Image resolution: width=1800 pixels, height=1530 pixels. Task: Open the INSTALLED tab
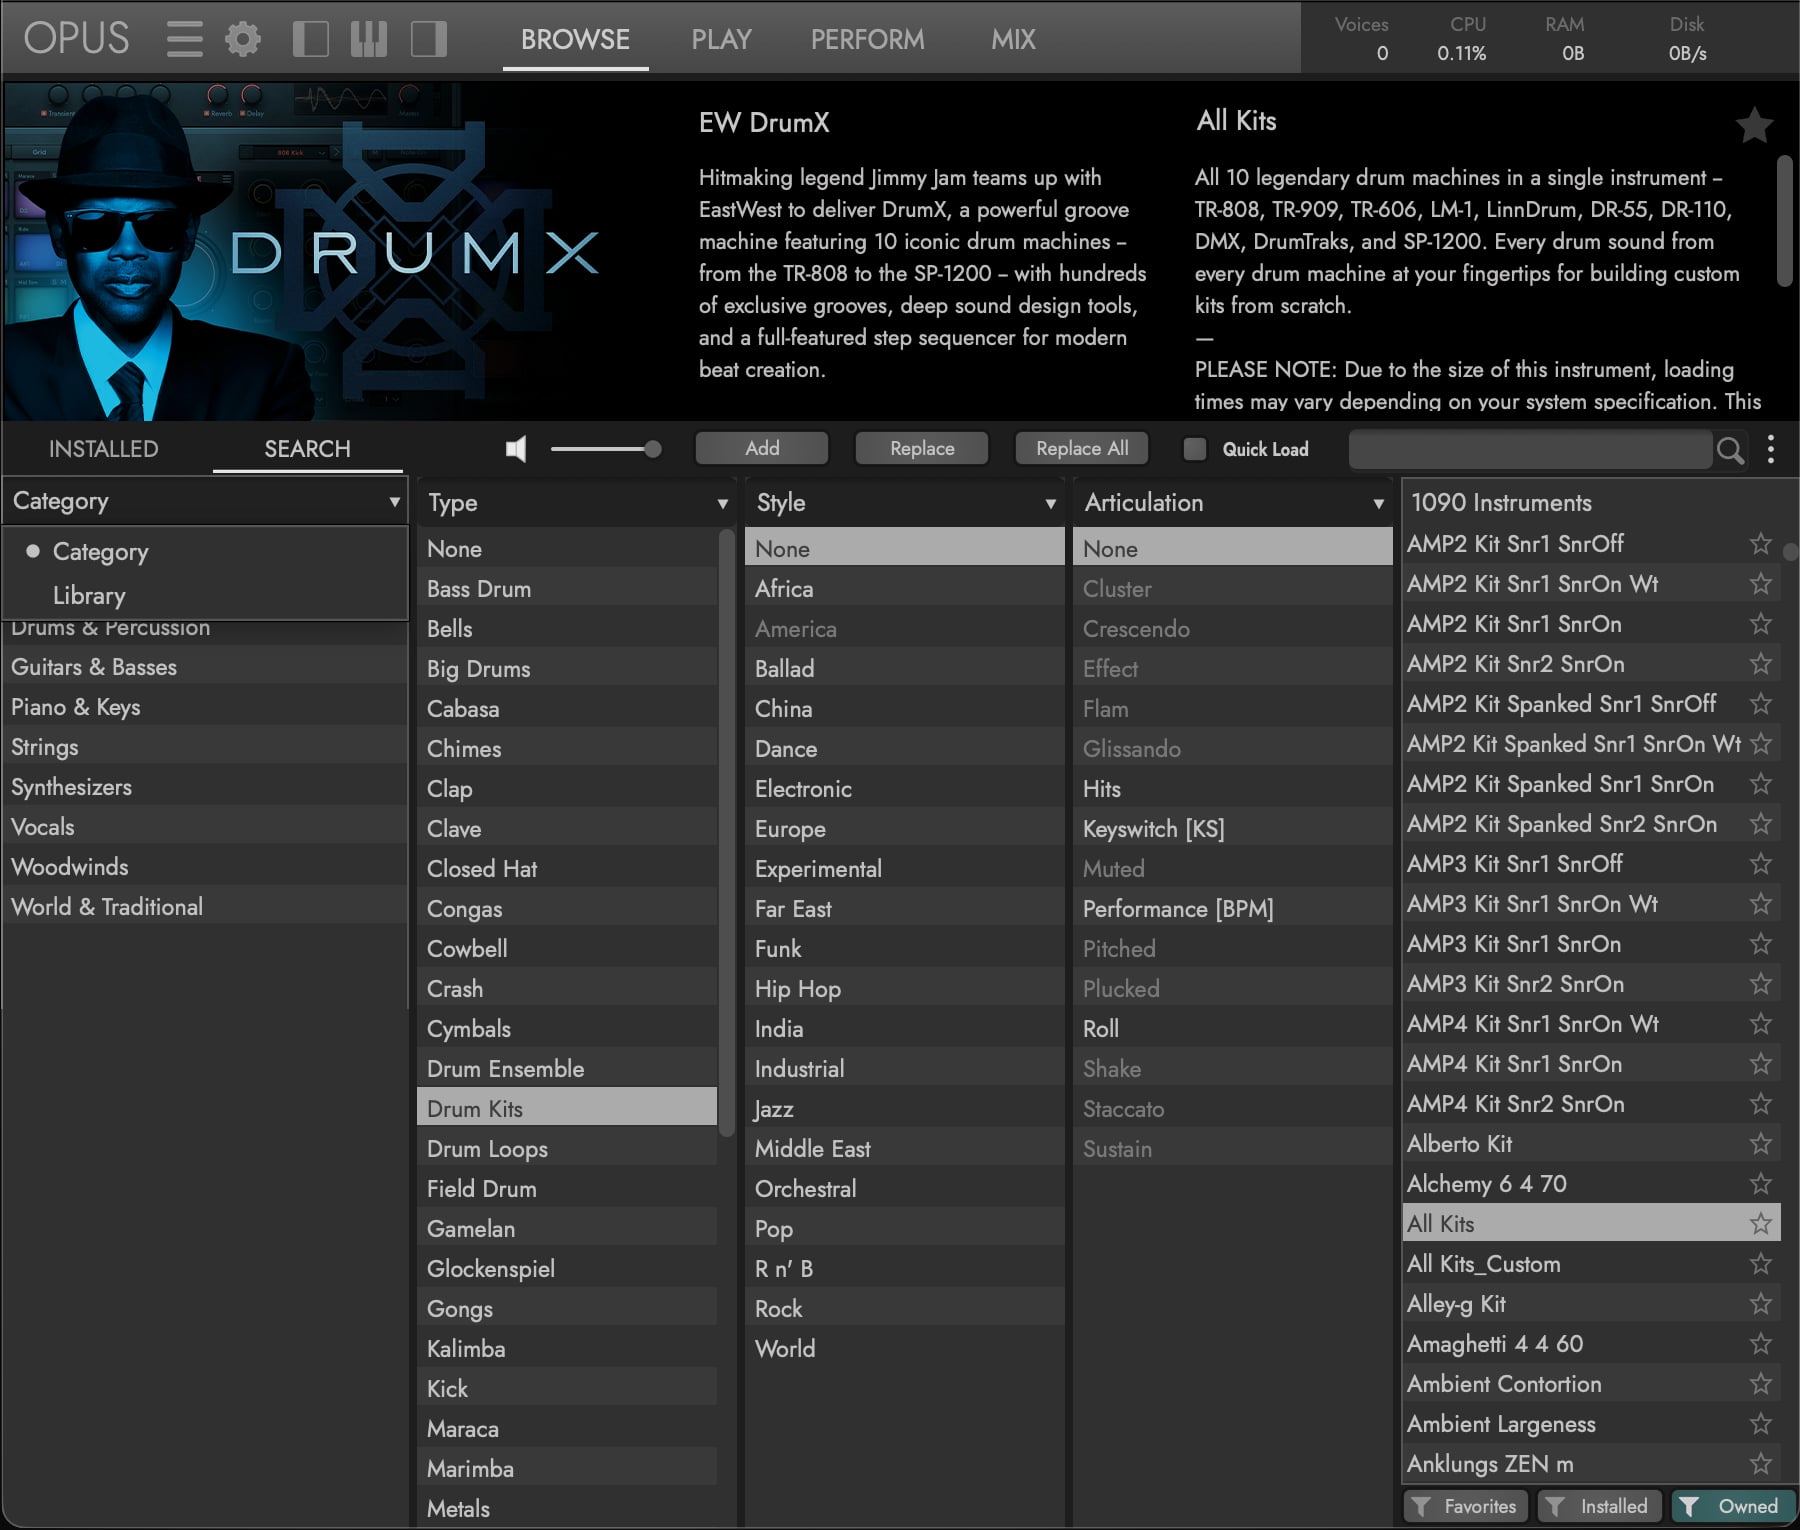pos(104,449)
